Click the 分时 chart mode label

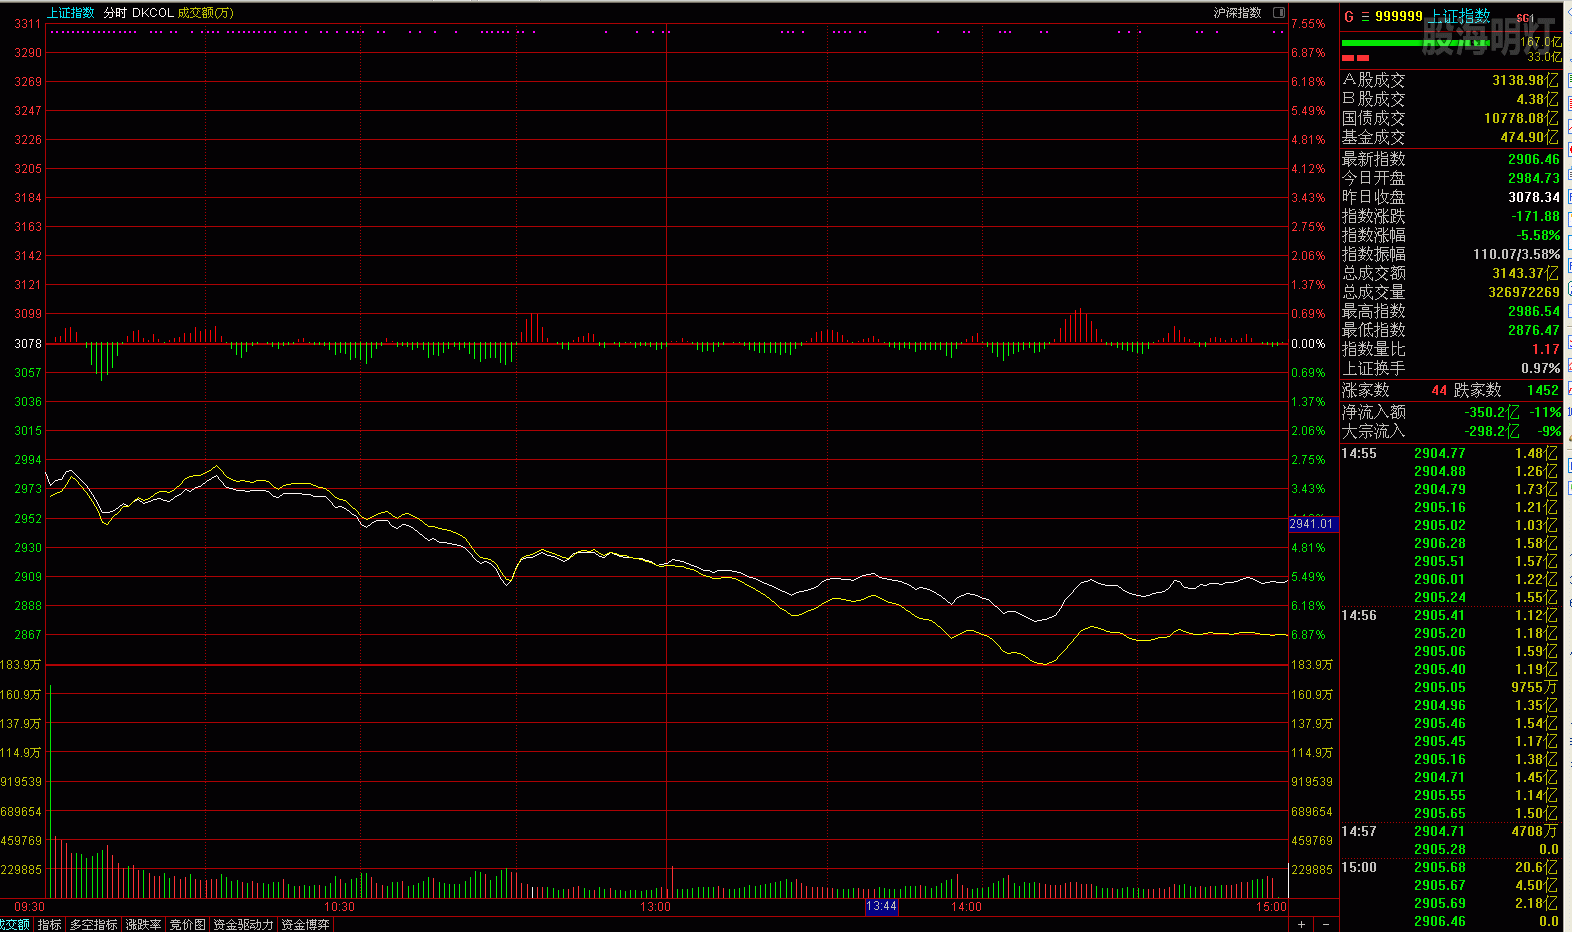pos(115,13)
